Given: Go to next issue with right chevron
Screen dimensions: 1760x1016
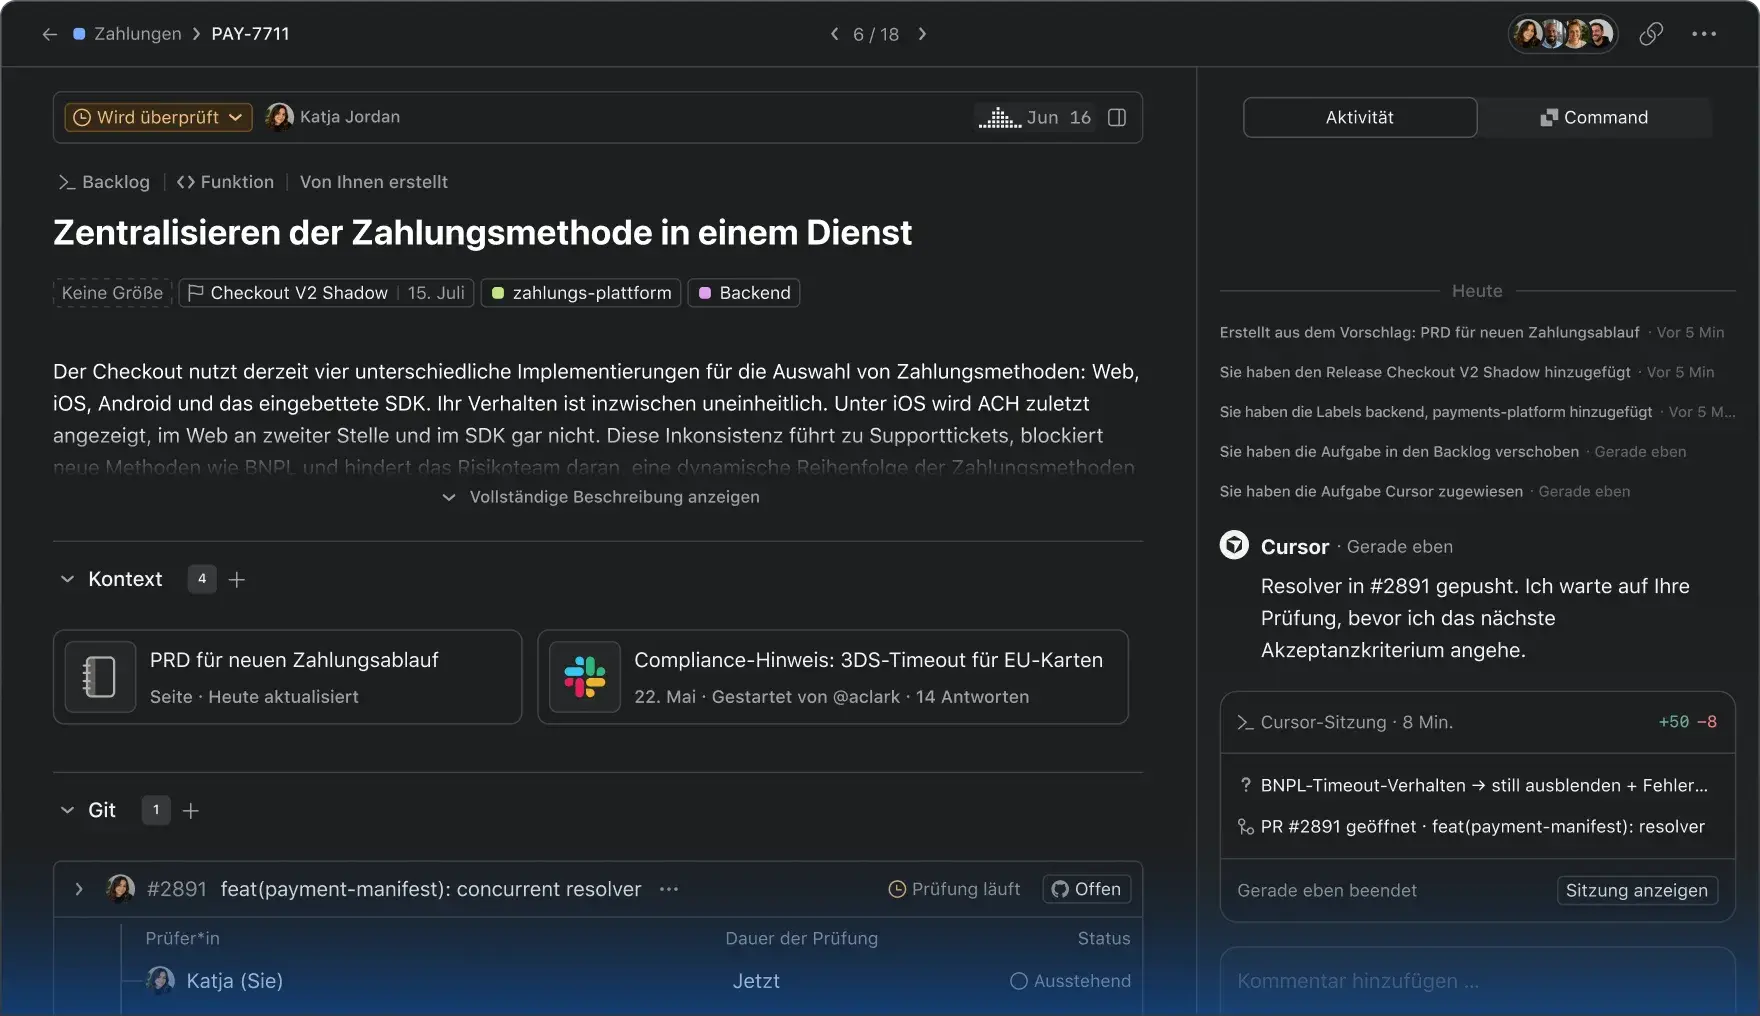Looking at the screenshot, I should coord(922,34).
